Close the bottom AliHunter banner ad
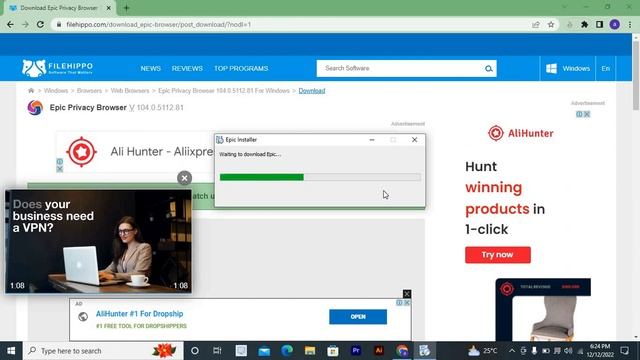This screenshot has height=360, width=640. coord(407,293)
